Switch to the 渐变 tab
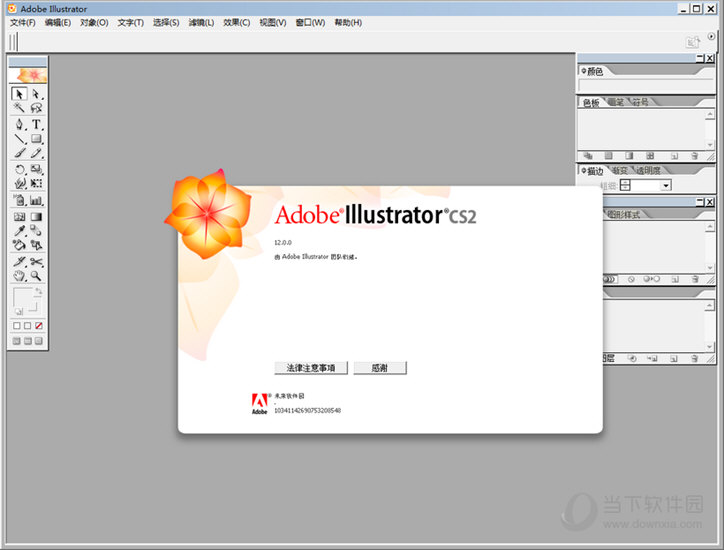The image size is (724, 550). 620,170
